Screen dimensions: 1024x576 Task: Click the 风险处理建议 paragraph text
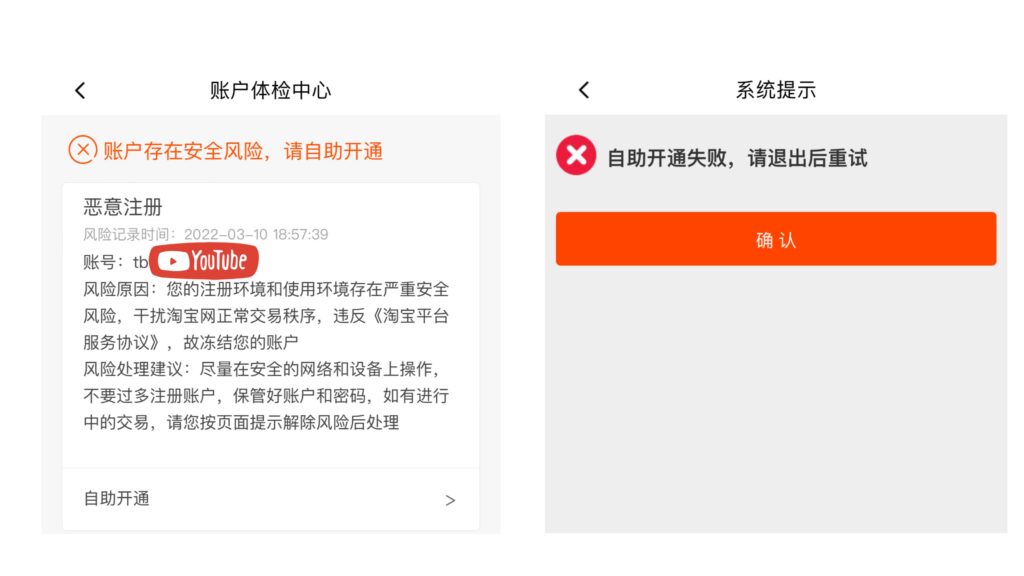[x=266, y=396]
